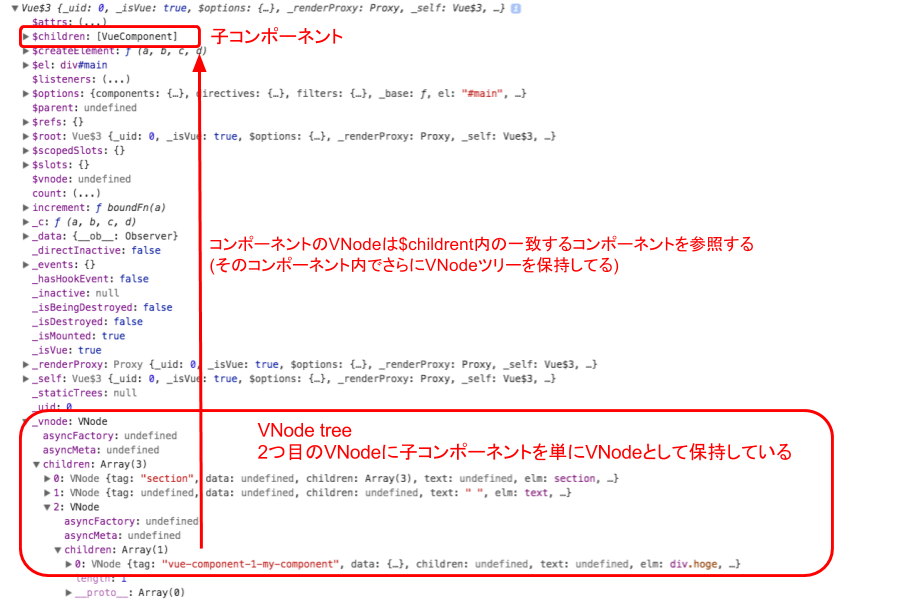Expand the $refs object

pos(26,122)
